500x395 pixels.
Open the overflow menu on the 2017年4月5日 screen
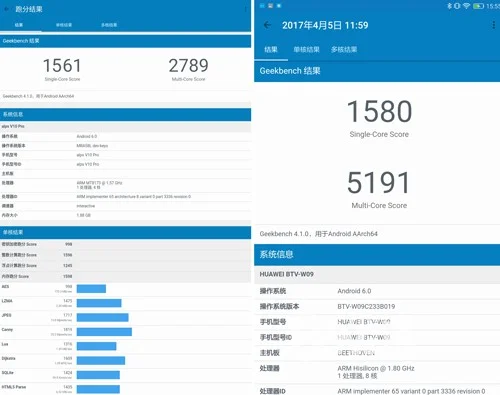(493, 25)
